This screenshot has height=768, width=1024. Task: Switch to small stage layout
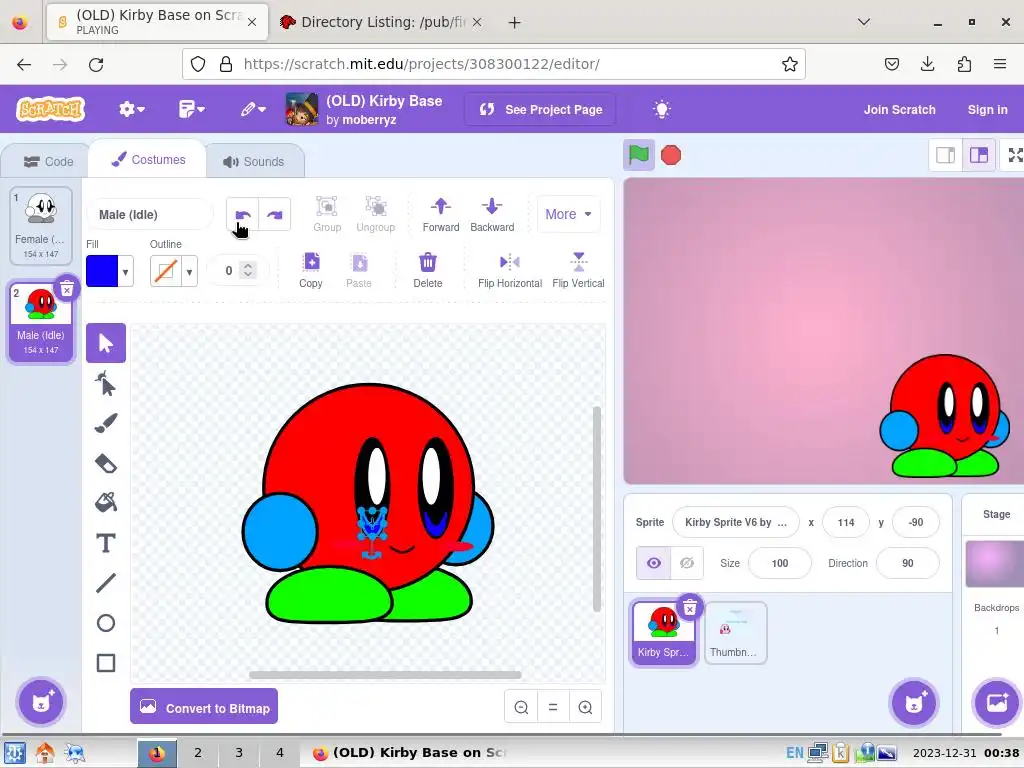coord(946,155)
